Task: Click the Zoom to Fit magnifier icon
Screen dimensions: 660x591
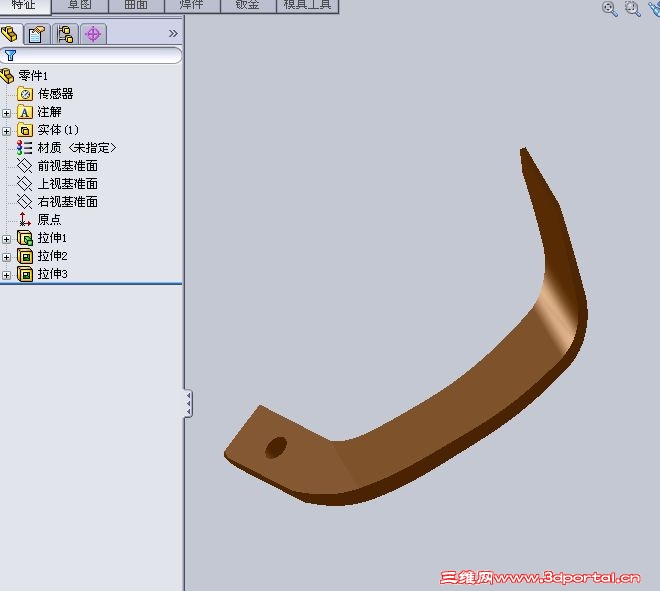Action: tap(609, 8)
